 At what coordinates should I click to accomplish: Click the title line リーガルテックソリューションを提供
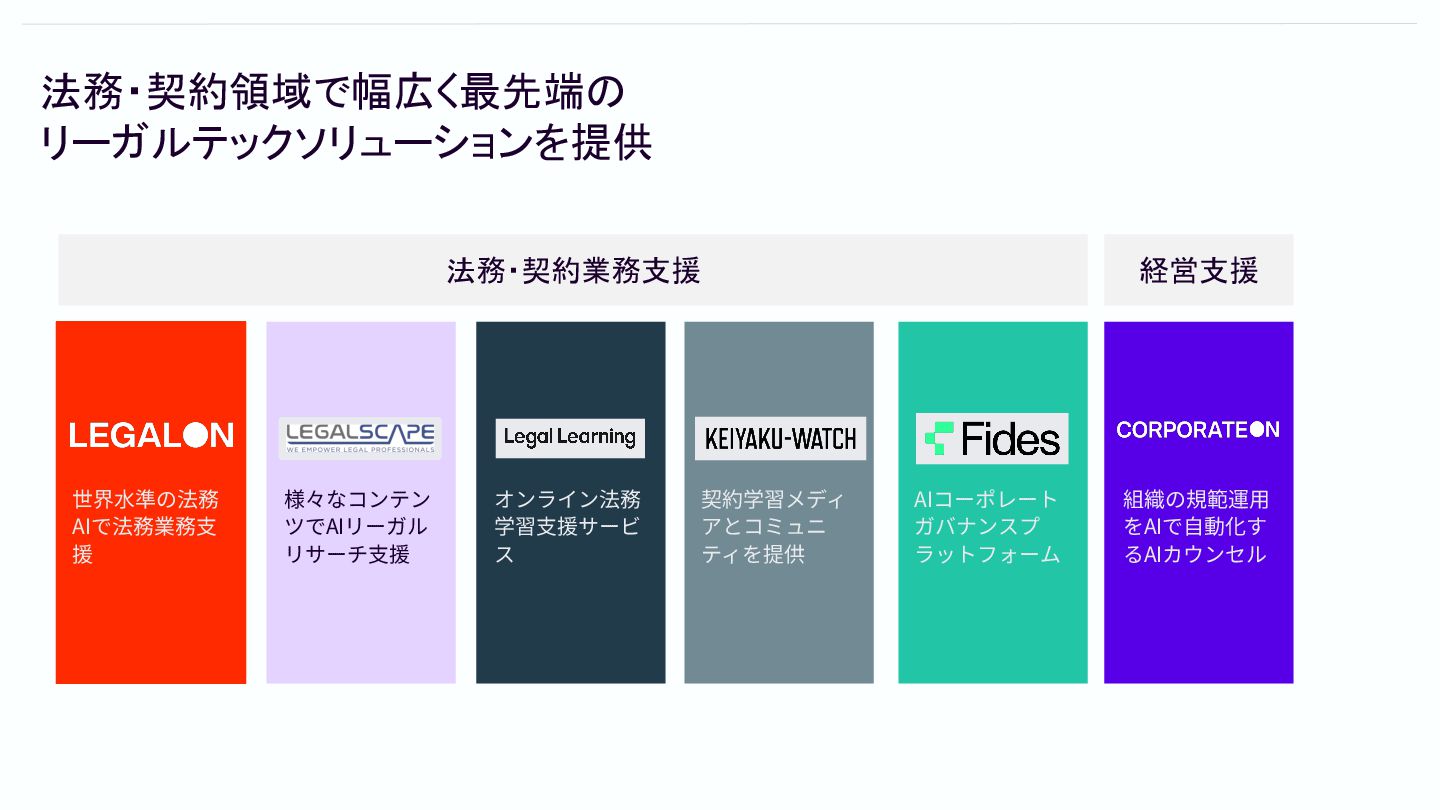pos(346,142)
